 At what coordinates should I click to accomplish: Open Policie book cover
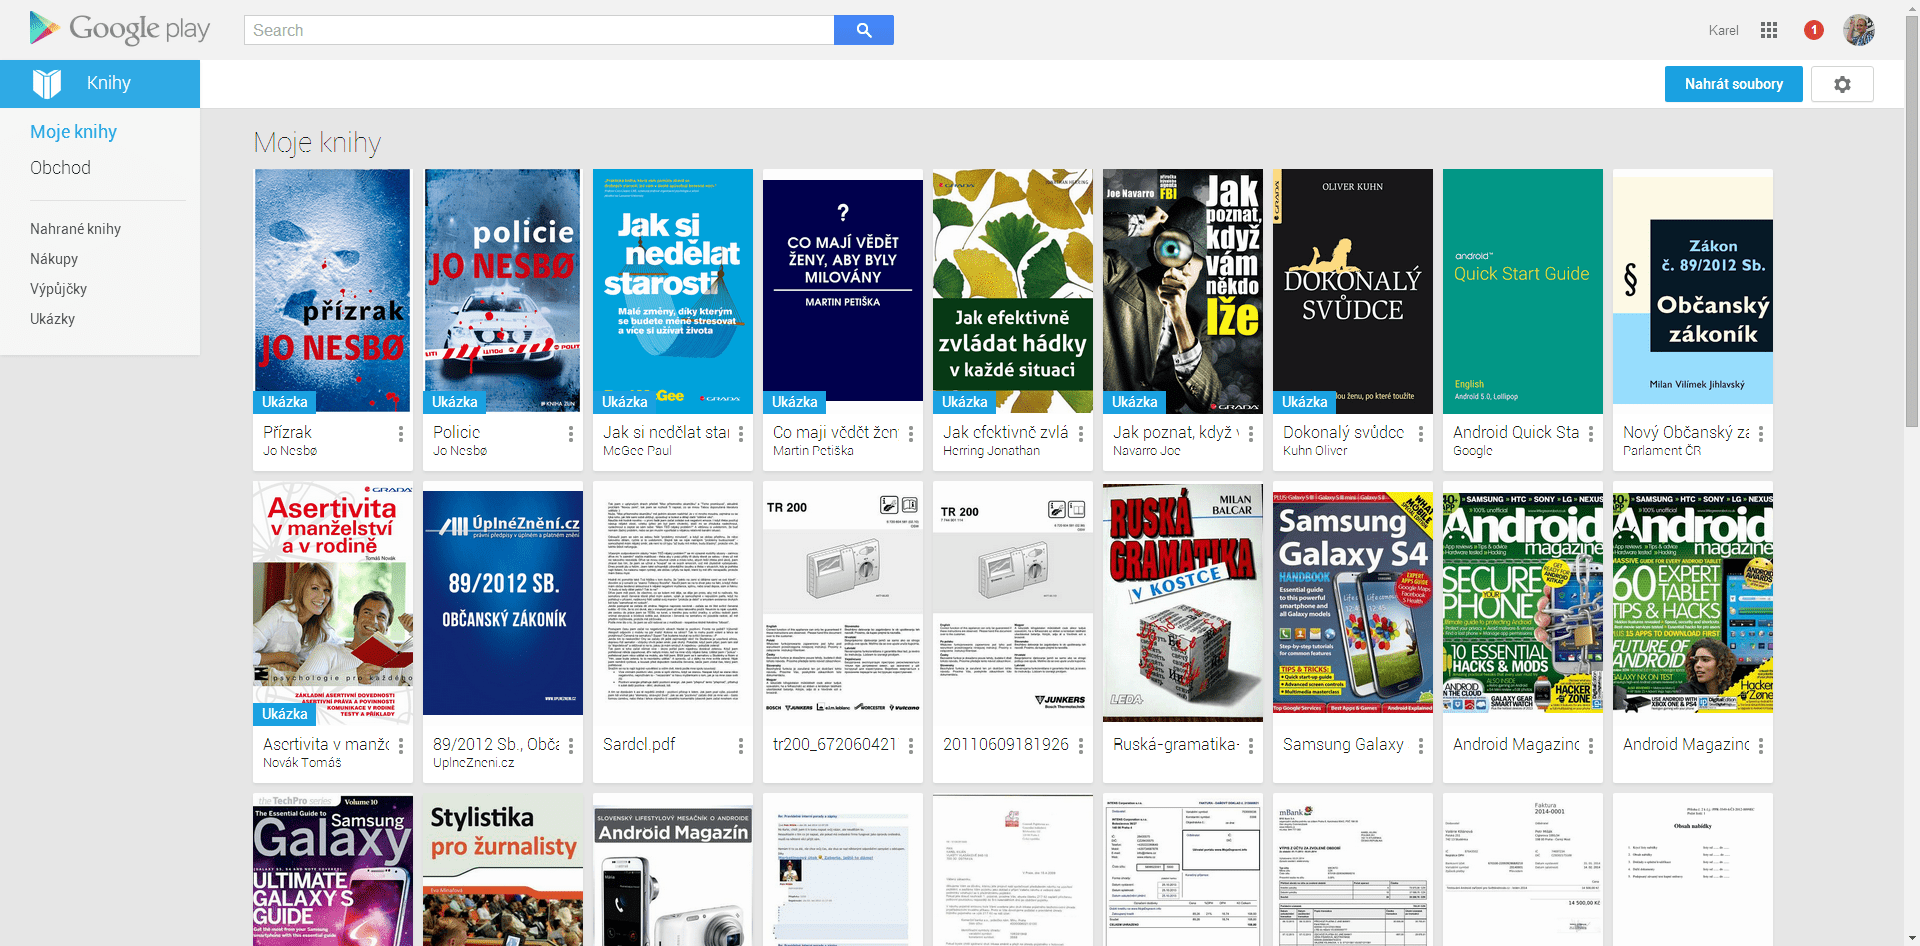(x=502, y=291)
